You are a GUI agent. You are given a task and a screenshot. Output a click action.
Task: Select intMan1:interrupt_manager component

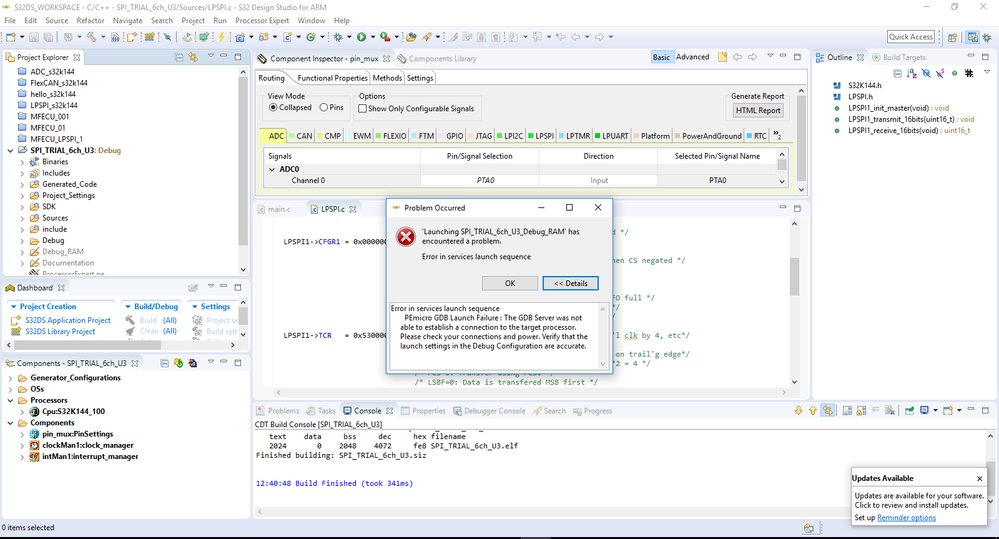click(90, 457)
